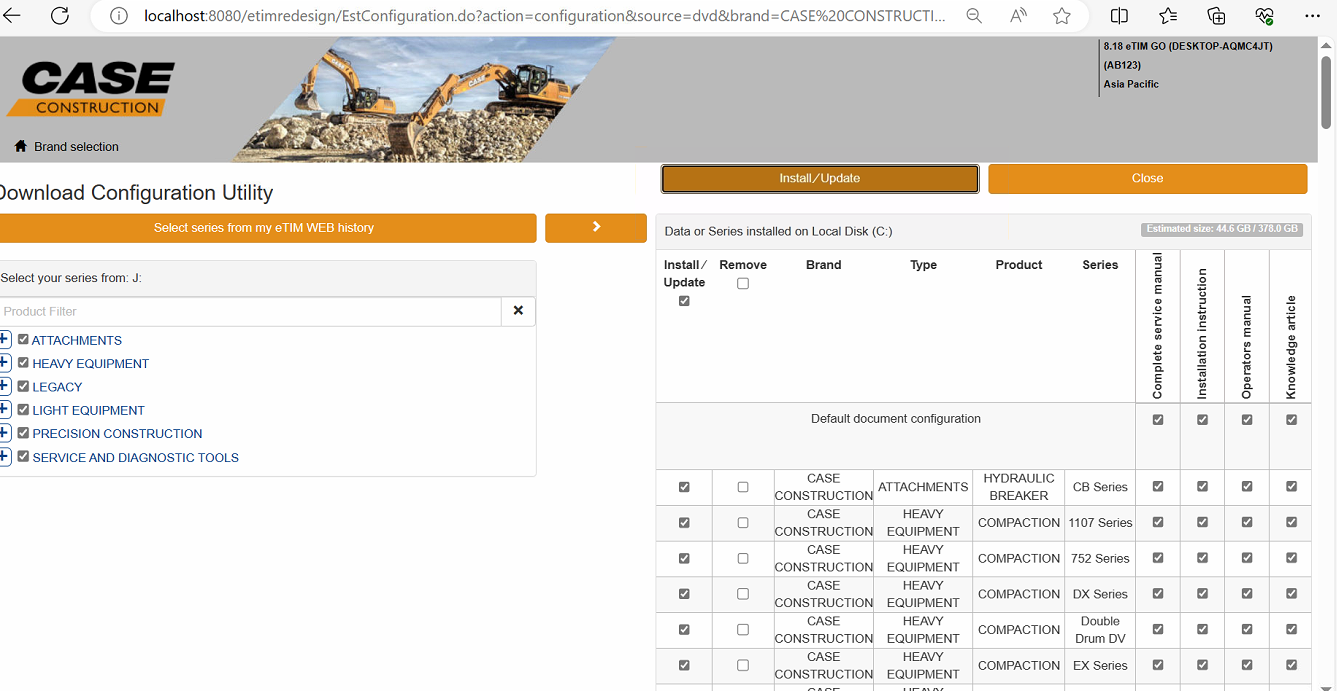The image size is (1337, 691).
Task: Click the 1107 Series cell
Action: 1100,523
